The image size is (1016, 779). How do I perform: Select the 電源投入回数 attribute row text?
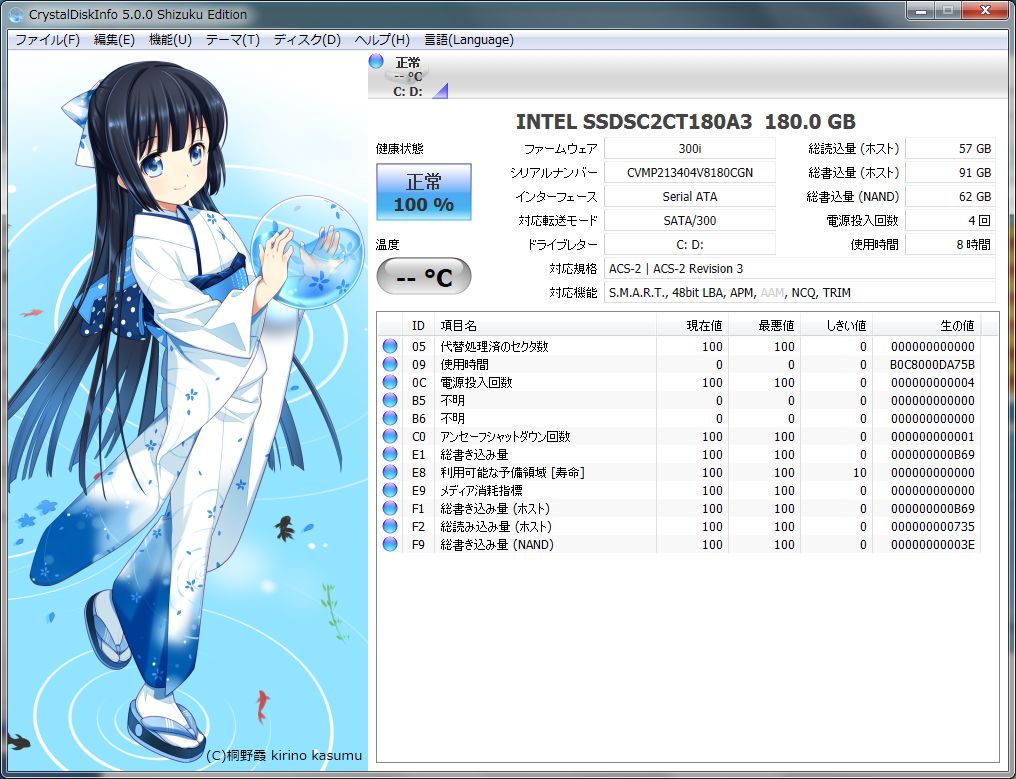[x=476, y=382]
